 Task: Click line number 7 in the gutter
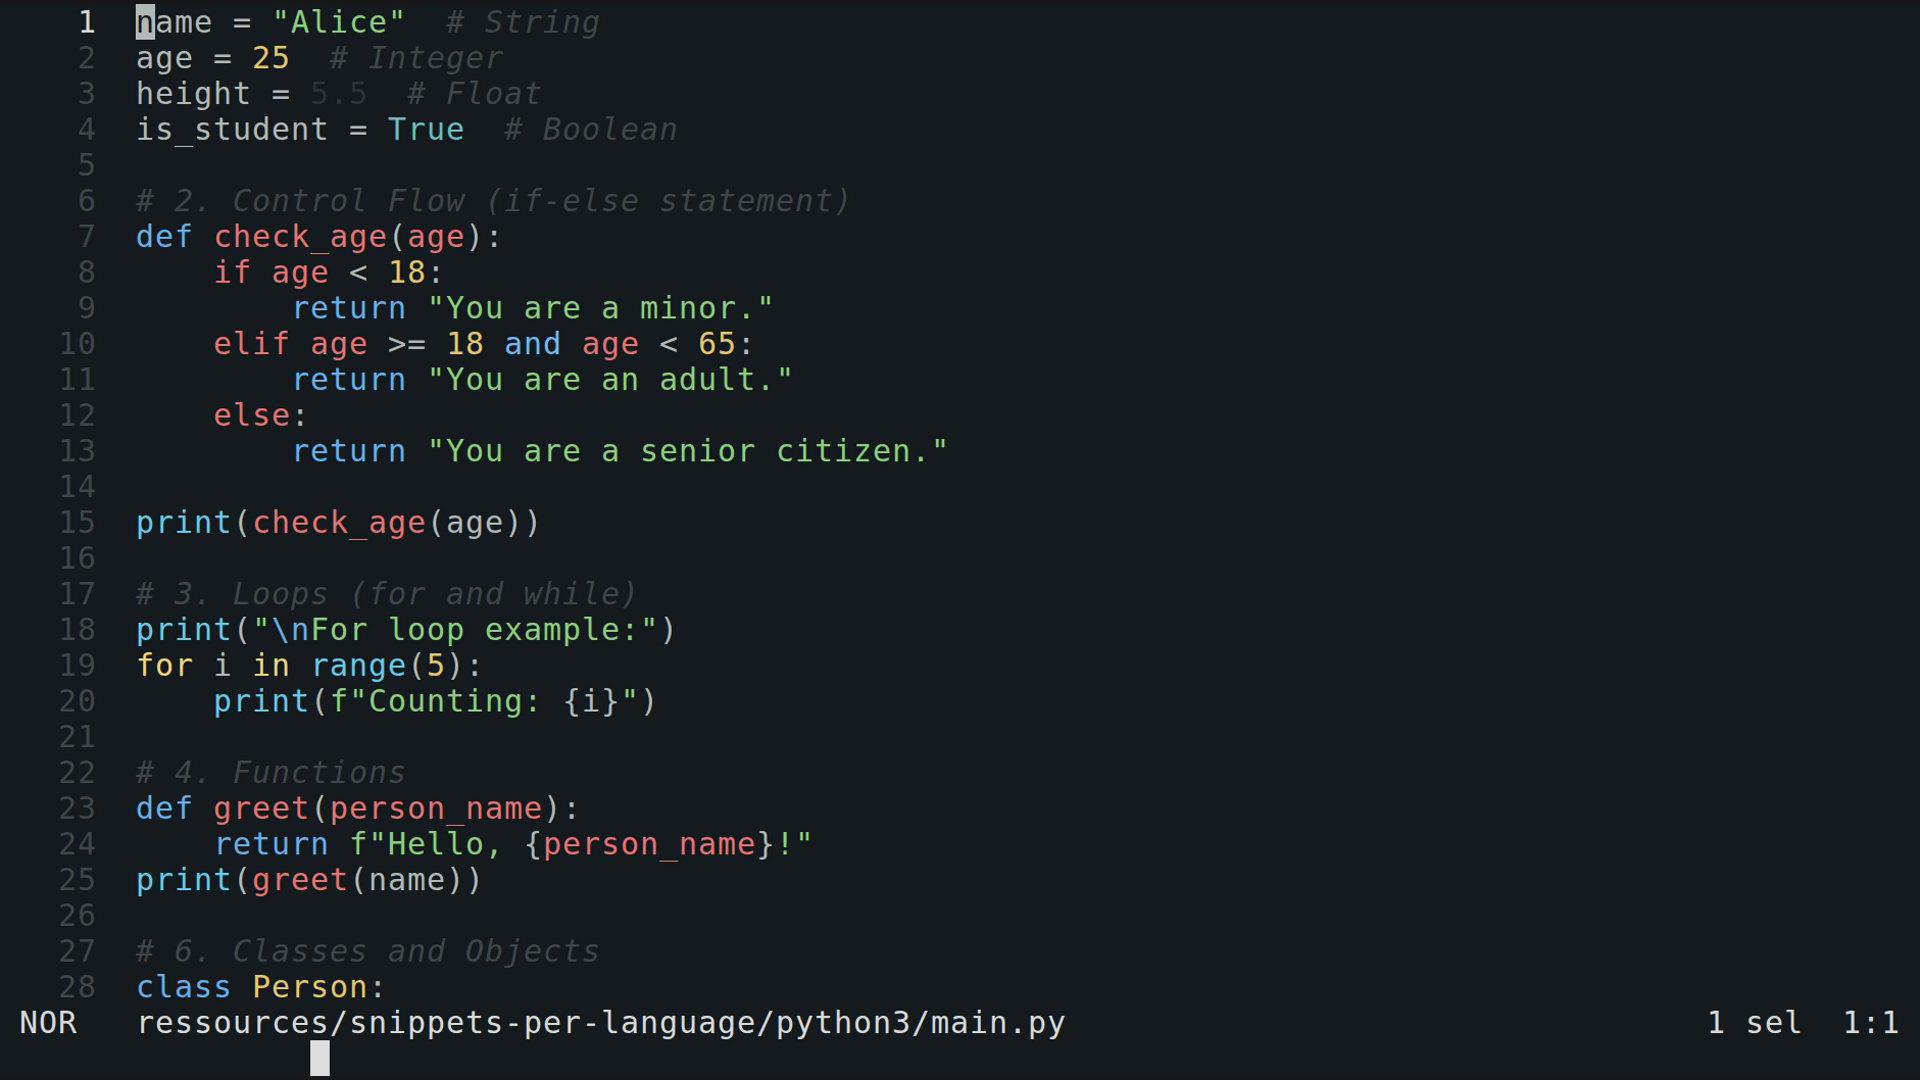85,236
